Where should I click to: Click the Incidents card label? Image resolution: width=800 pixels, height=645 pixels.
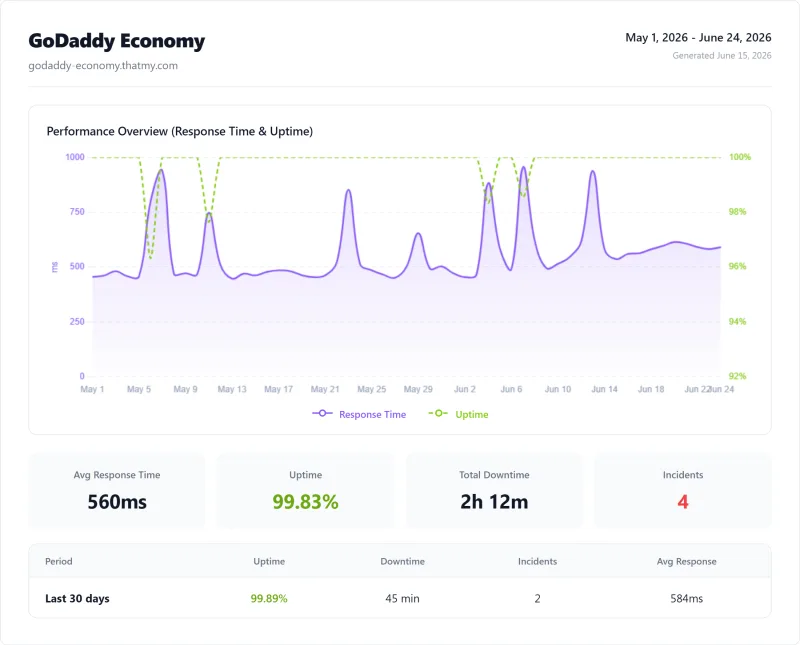pos(683,475)
